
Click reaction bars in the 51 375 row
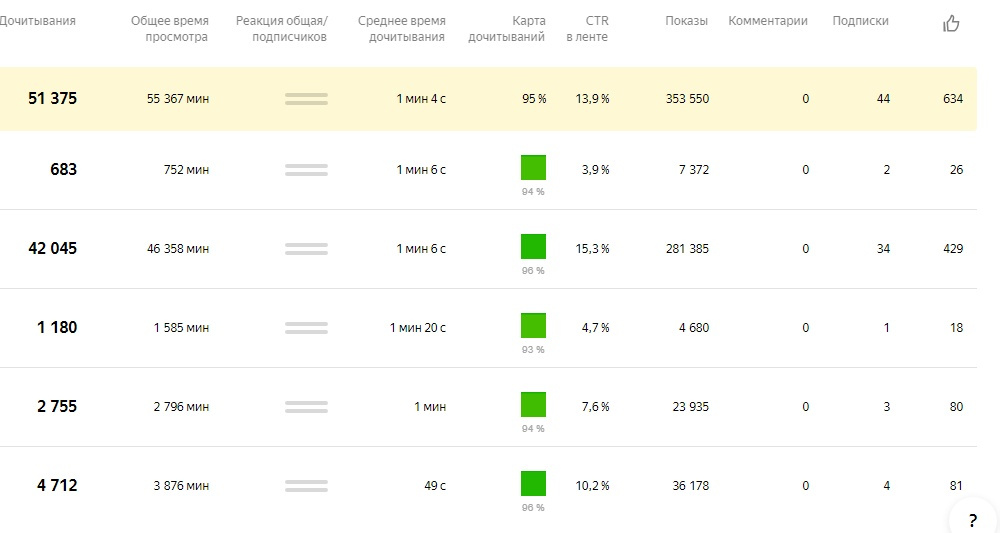pyautogui.click(x=306, y=99)
